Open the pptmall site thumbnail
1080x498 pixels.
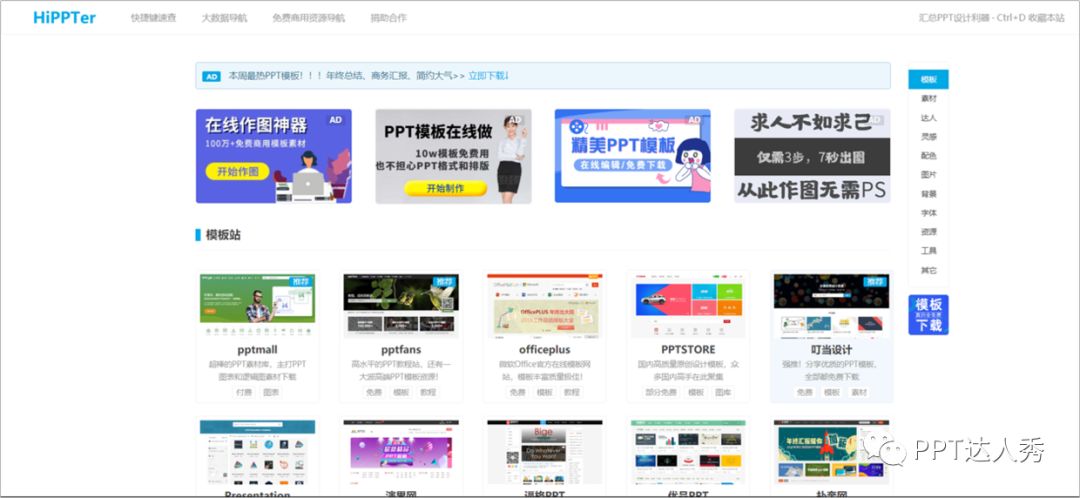[x=258, y=306]
